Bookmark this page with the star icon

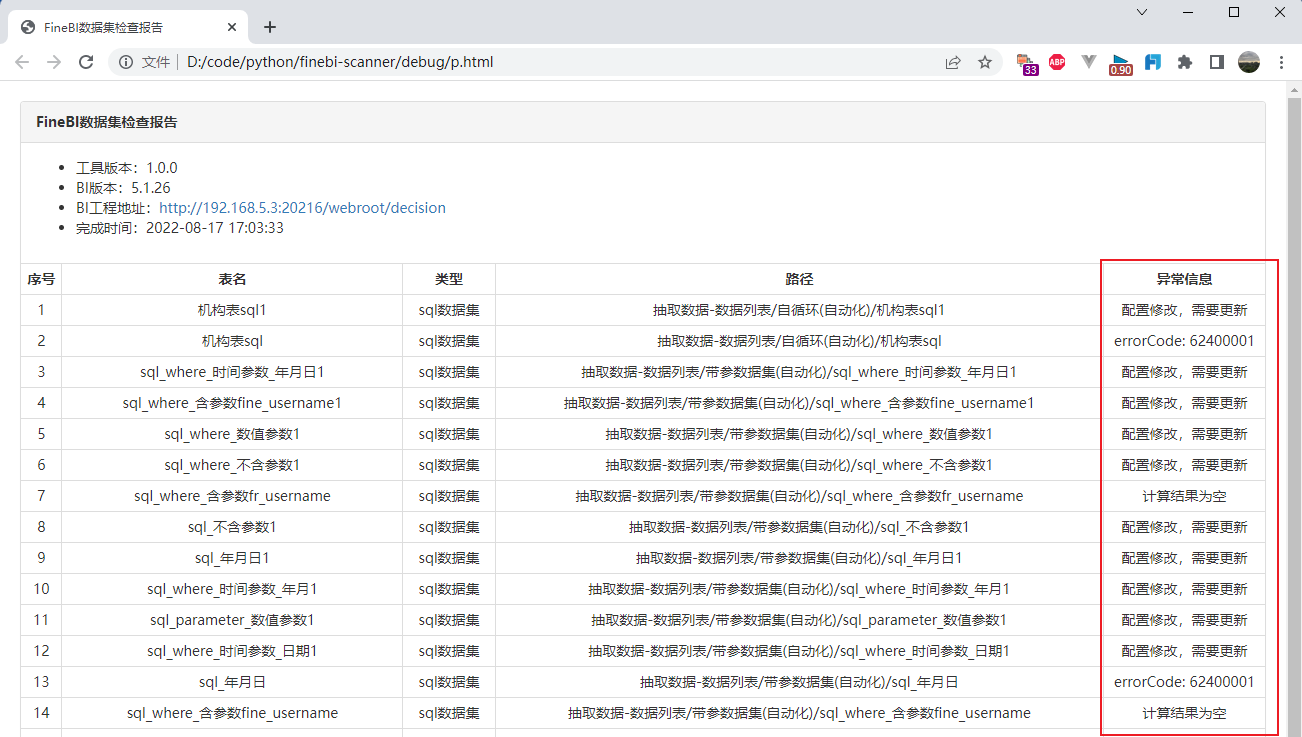pos(985,62)
